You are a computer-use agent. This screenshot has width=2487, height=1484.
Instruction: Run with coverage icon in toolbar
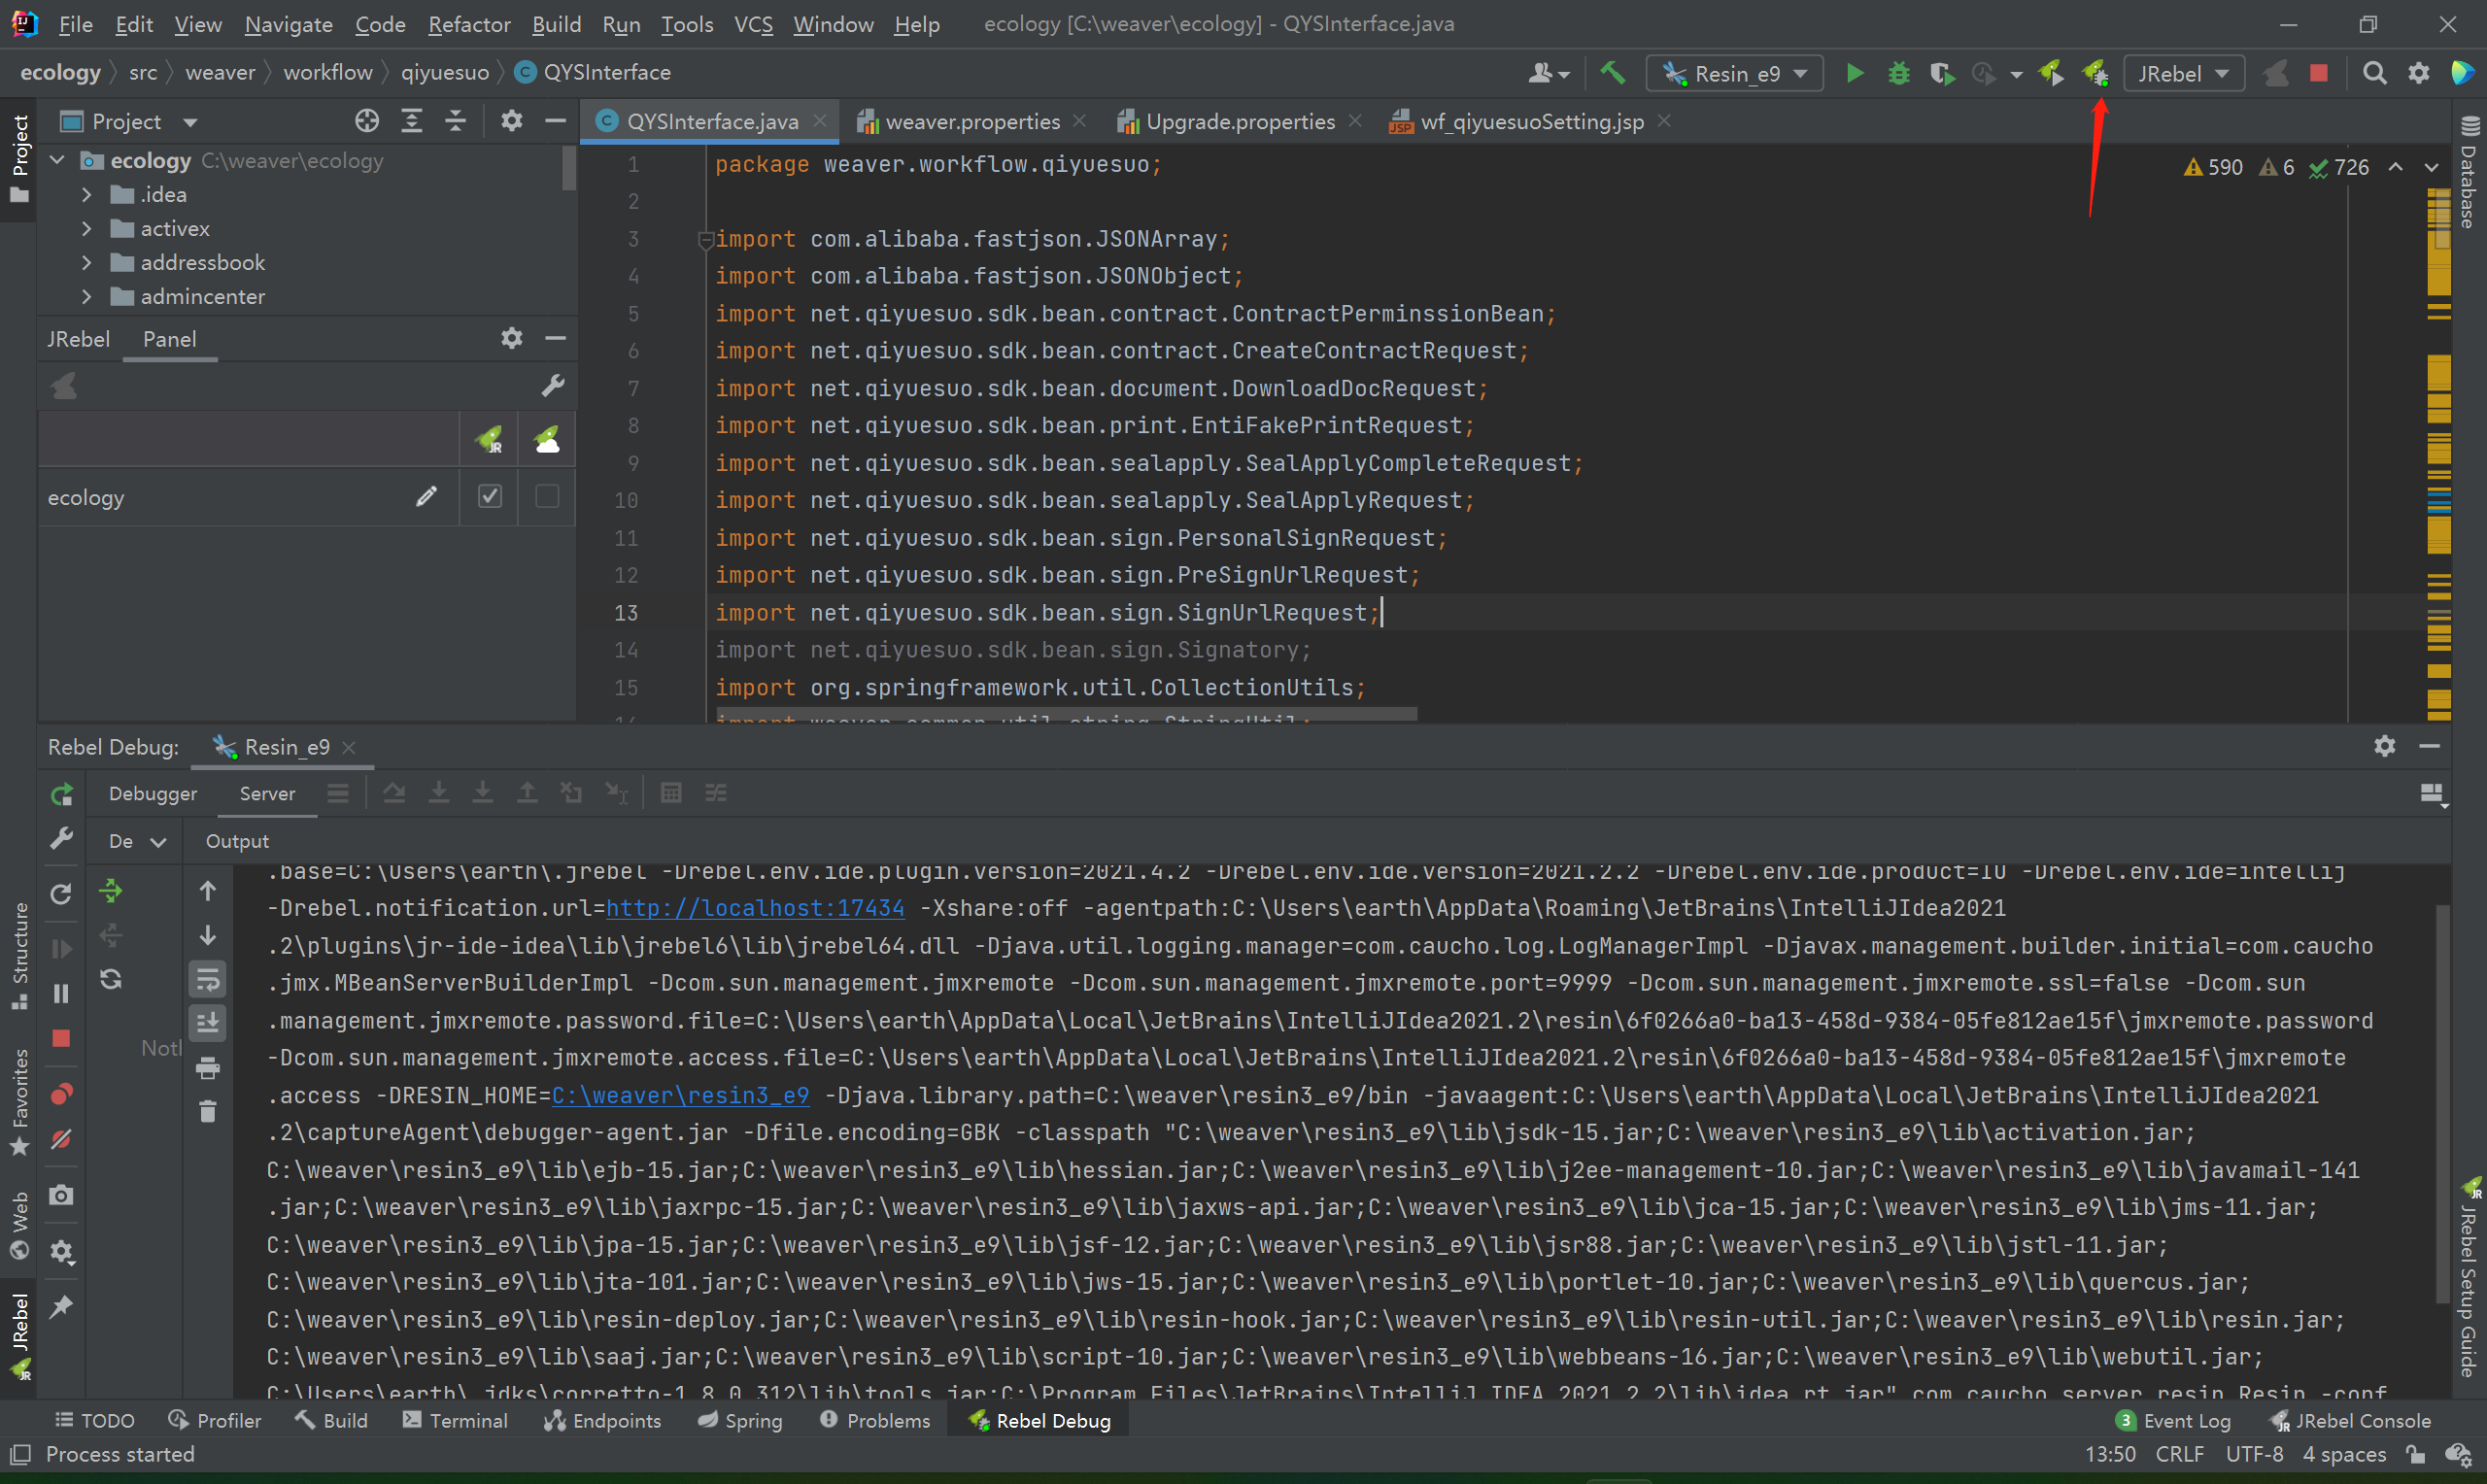coord(1941,73)
